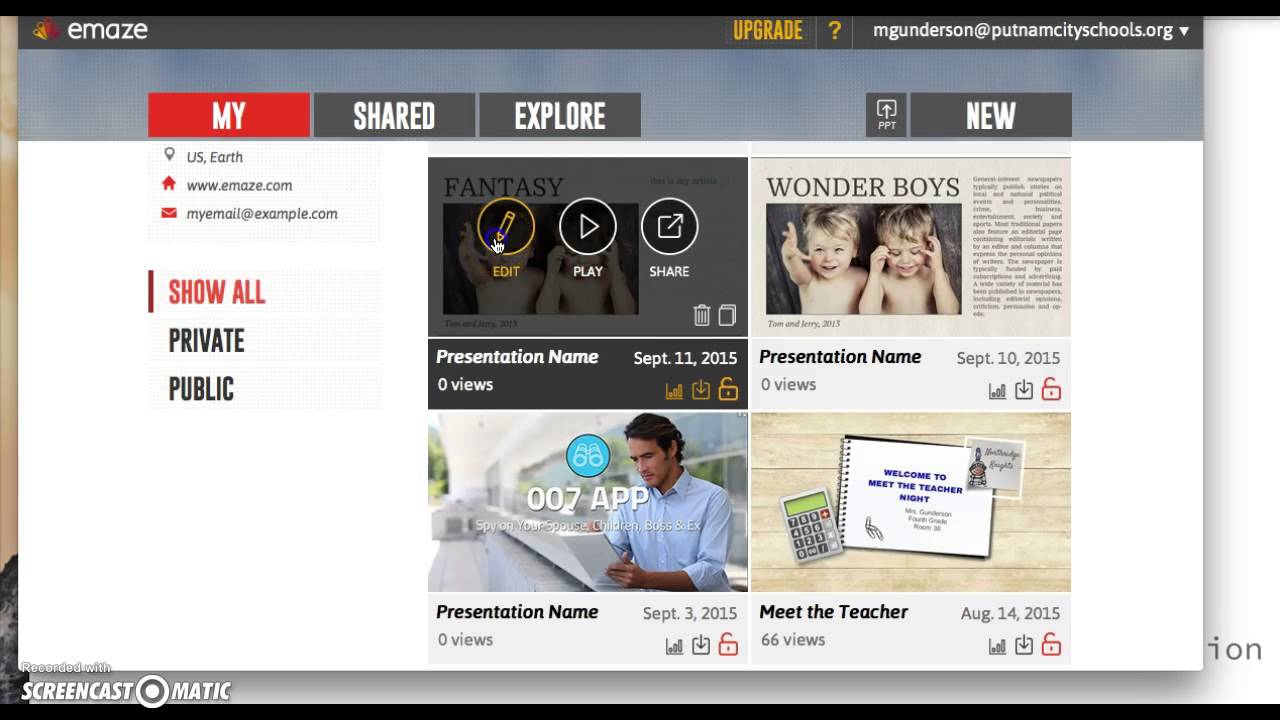Screen dimensions: 1280x720
Task: Open www.emaze.com profile link
Action: [x=239, y=185]
